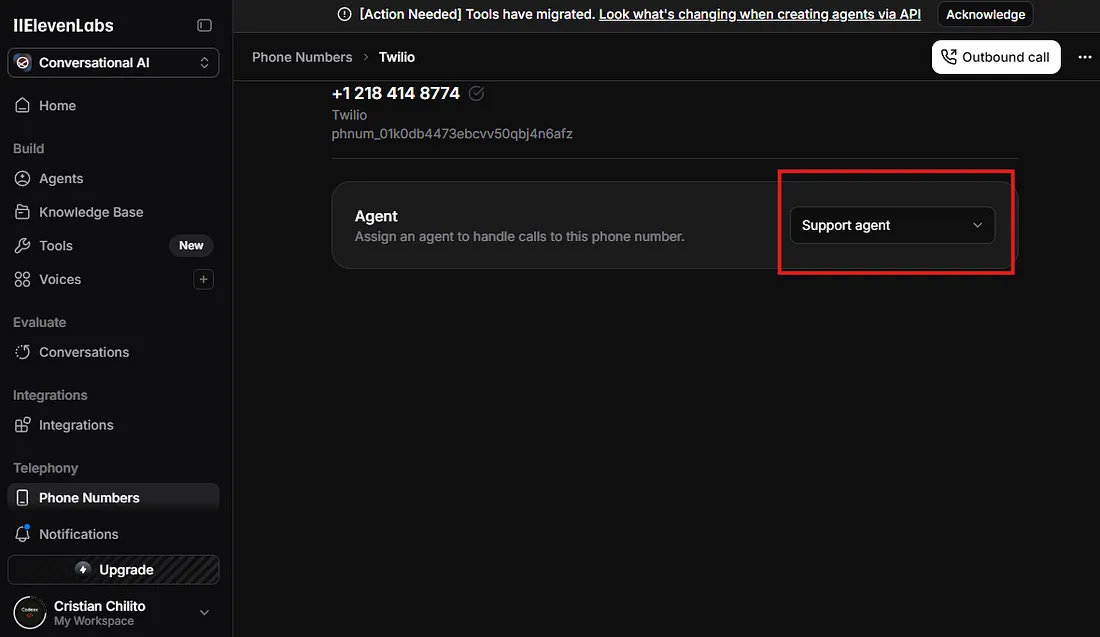Select Phone Numbers in sidebar
Viewport: 1100px width, 637px height.
[x=113, y=497]
